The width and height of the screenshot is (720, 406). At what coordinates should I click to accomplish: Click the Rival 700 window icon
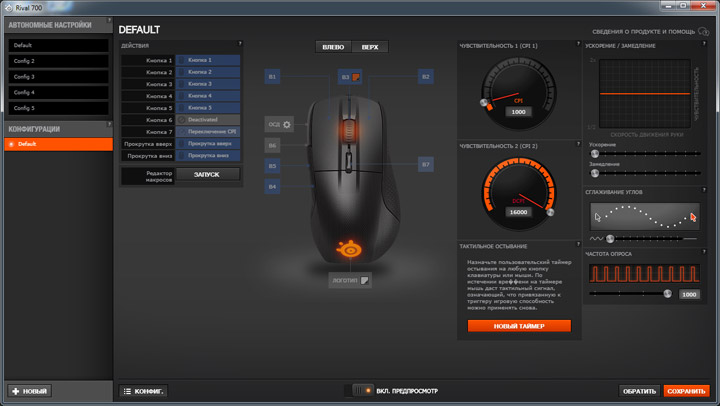(x=8, y=7)
